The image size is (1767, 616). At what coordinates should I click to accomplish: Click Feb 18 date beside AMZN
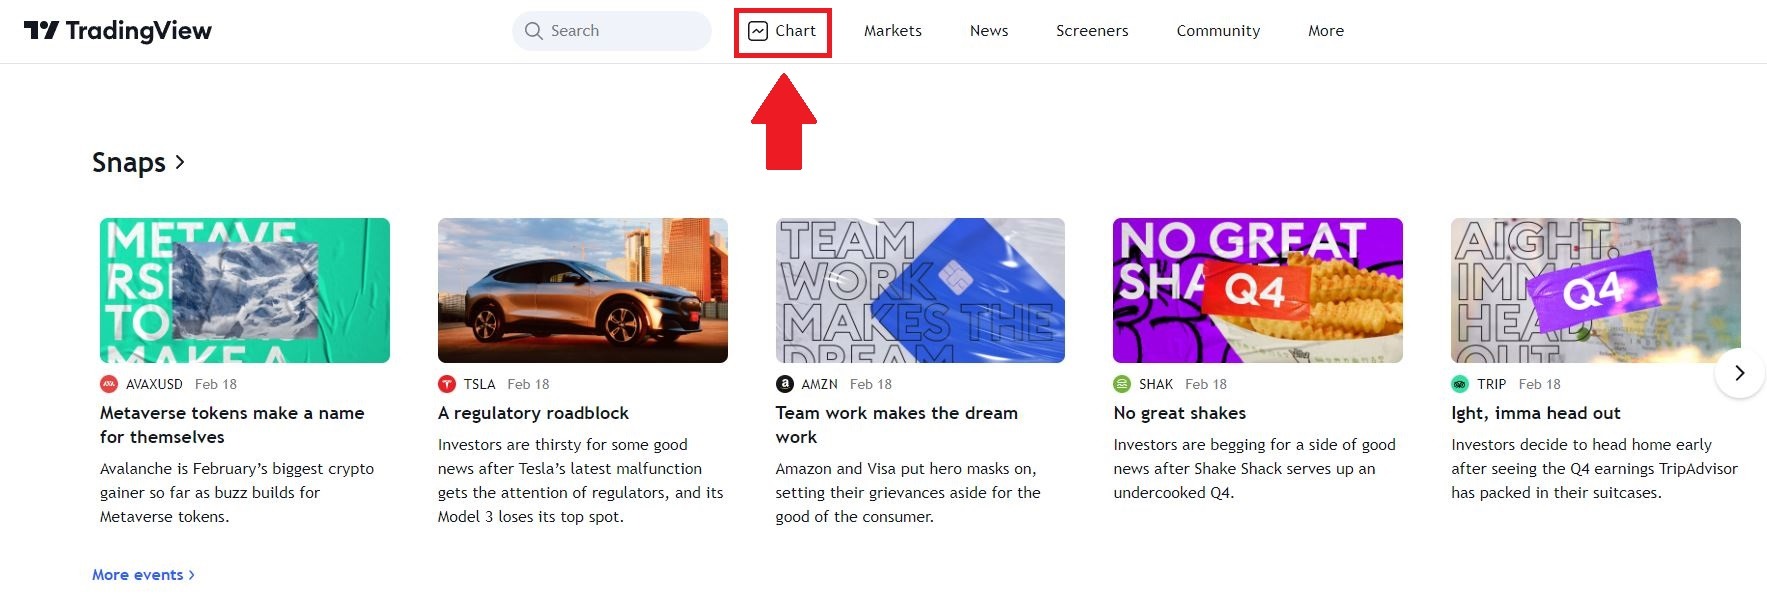pos(871,384)
